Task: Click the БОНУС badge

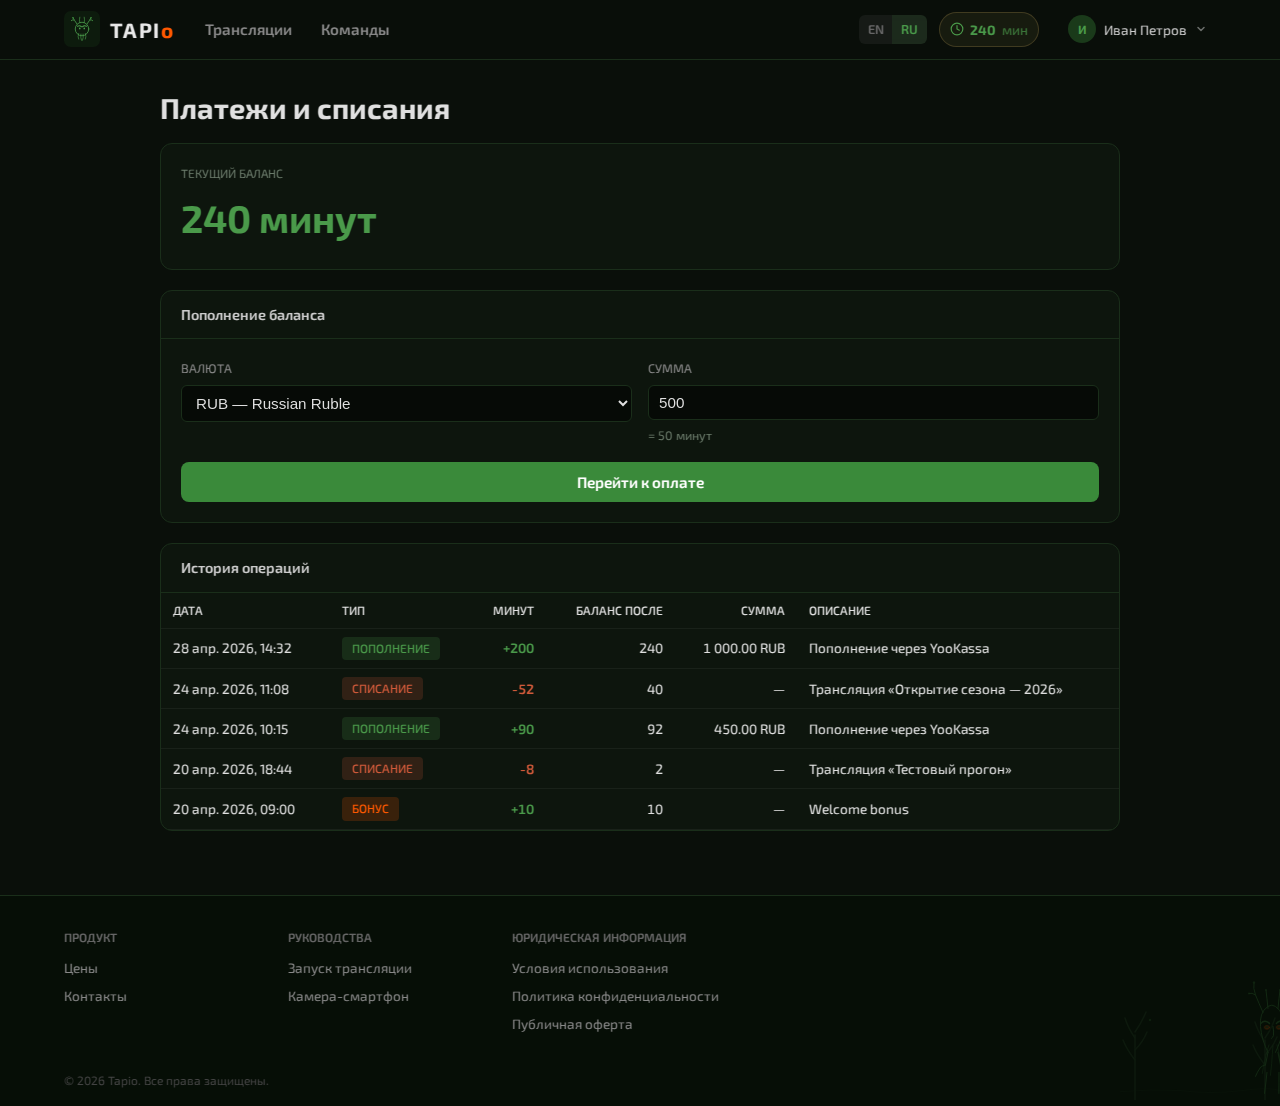Action: [370, 809]
